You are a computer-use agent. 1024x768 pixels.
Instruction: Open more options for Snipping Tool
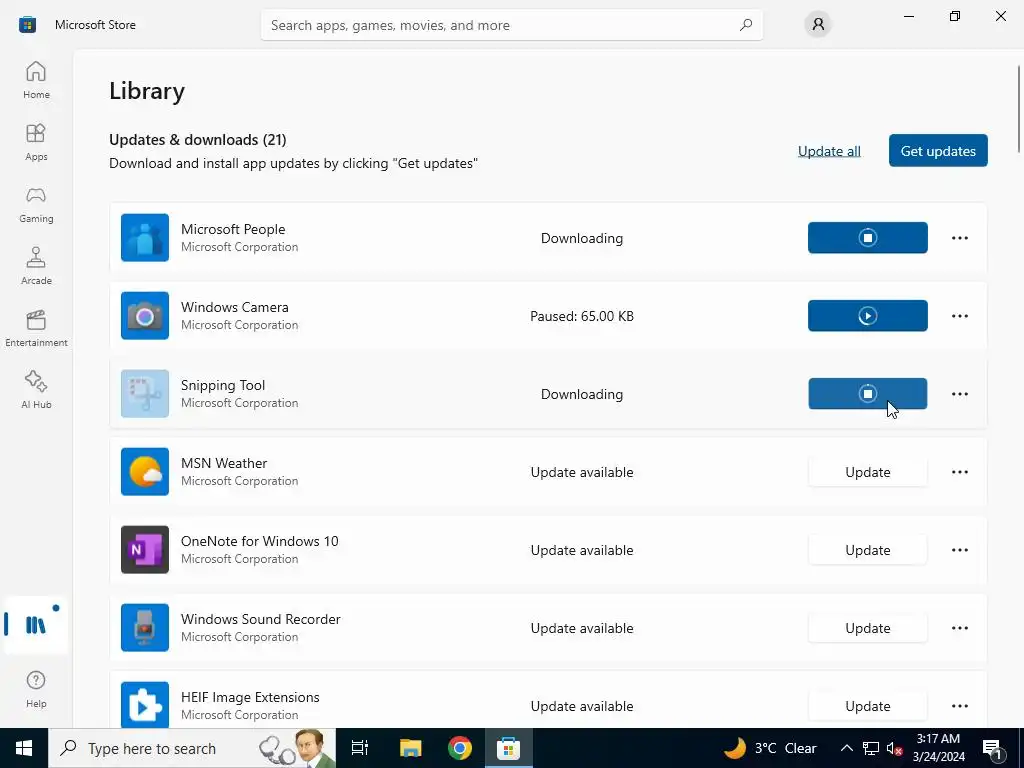coord(959,394)
